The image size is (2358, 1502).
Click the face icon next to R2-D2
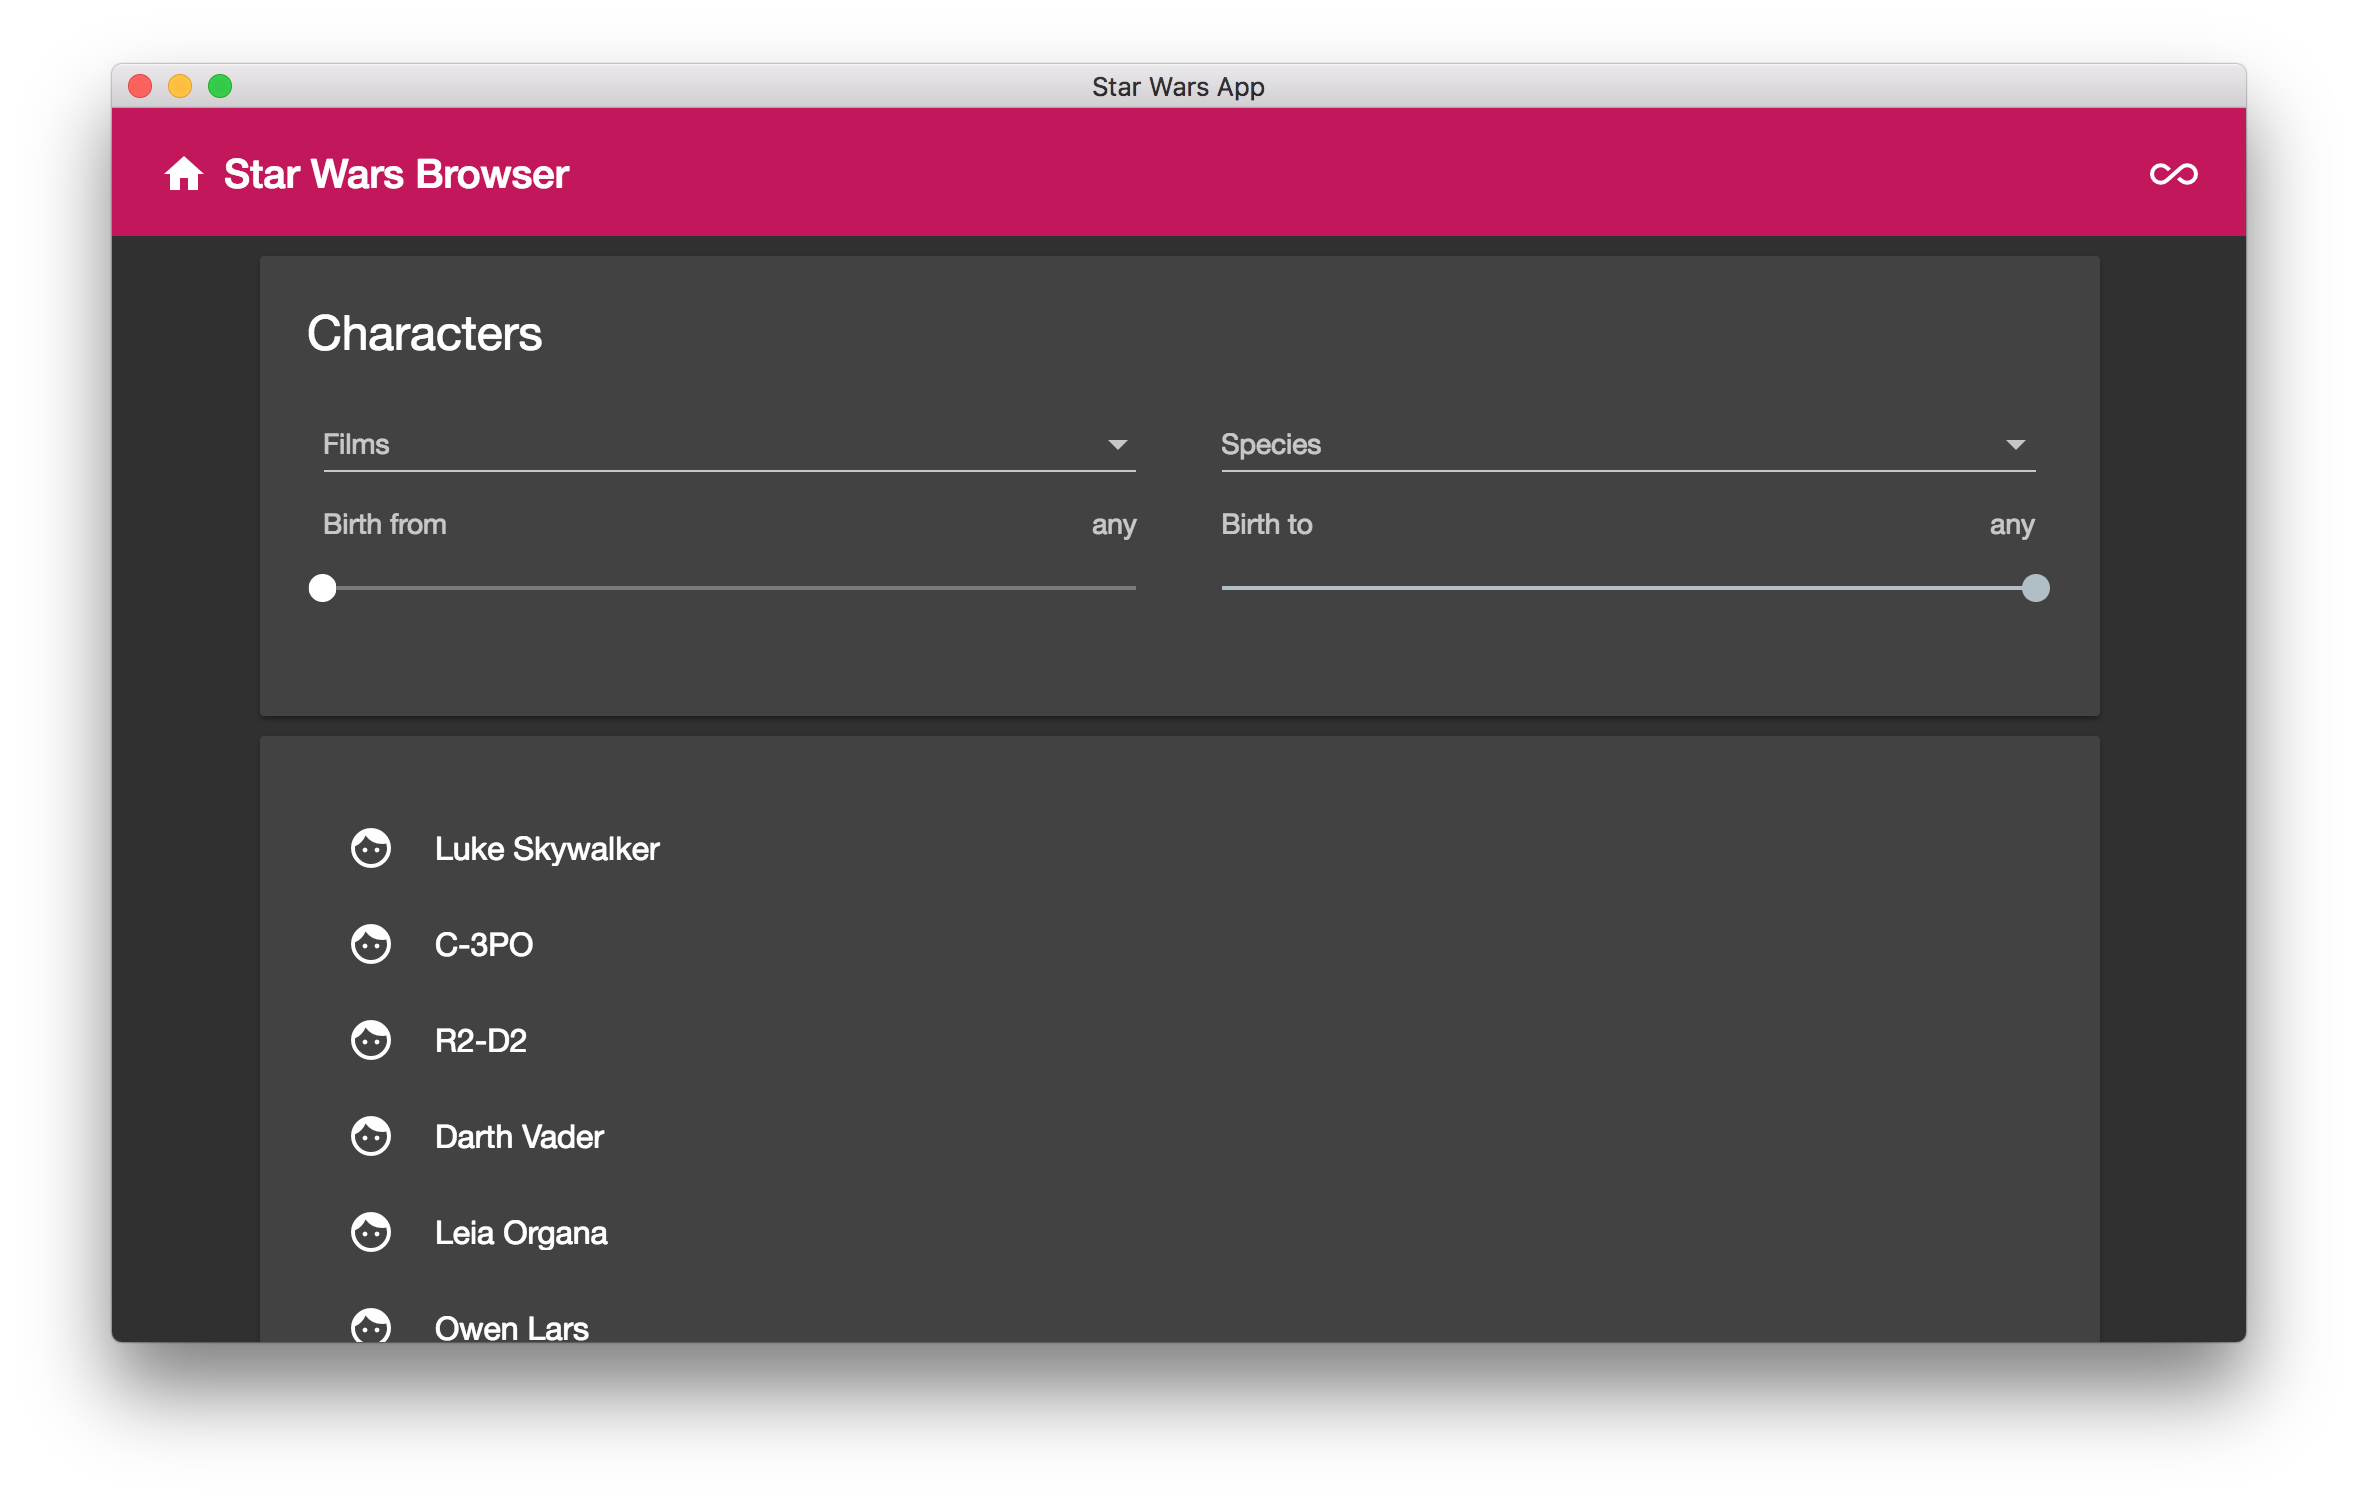[x=371, y=1040]
